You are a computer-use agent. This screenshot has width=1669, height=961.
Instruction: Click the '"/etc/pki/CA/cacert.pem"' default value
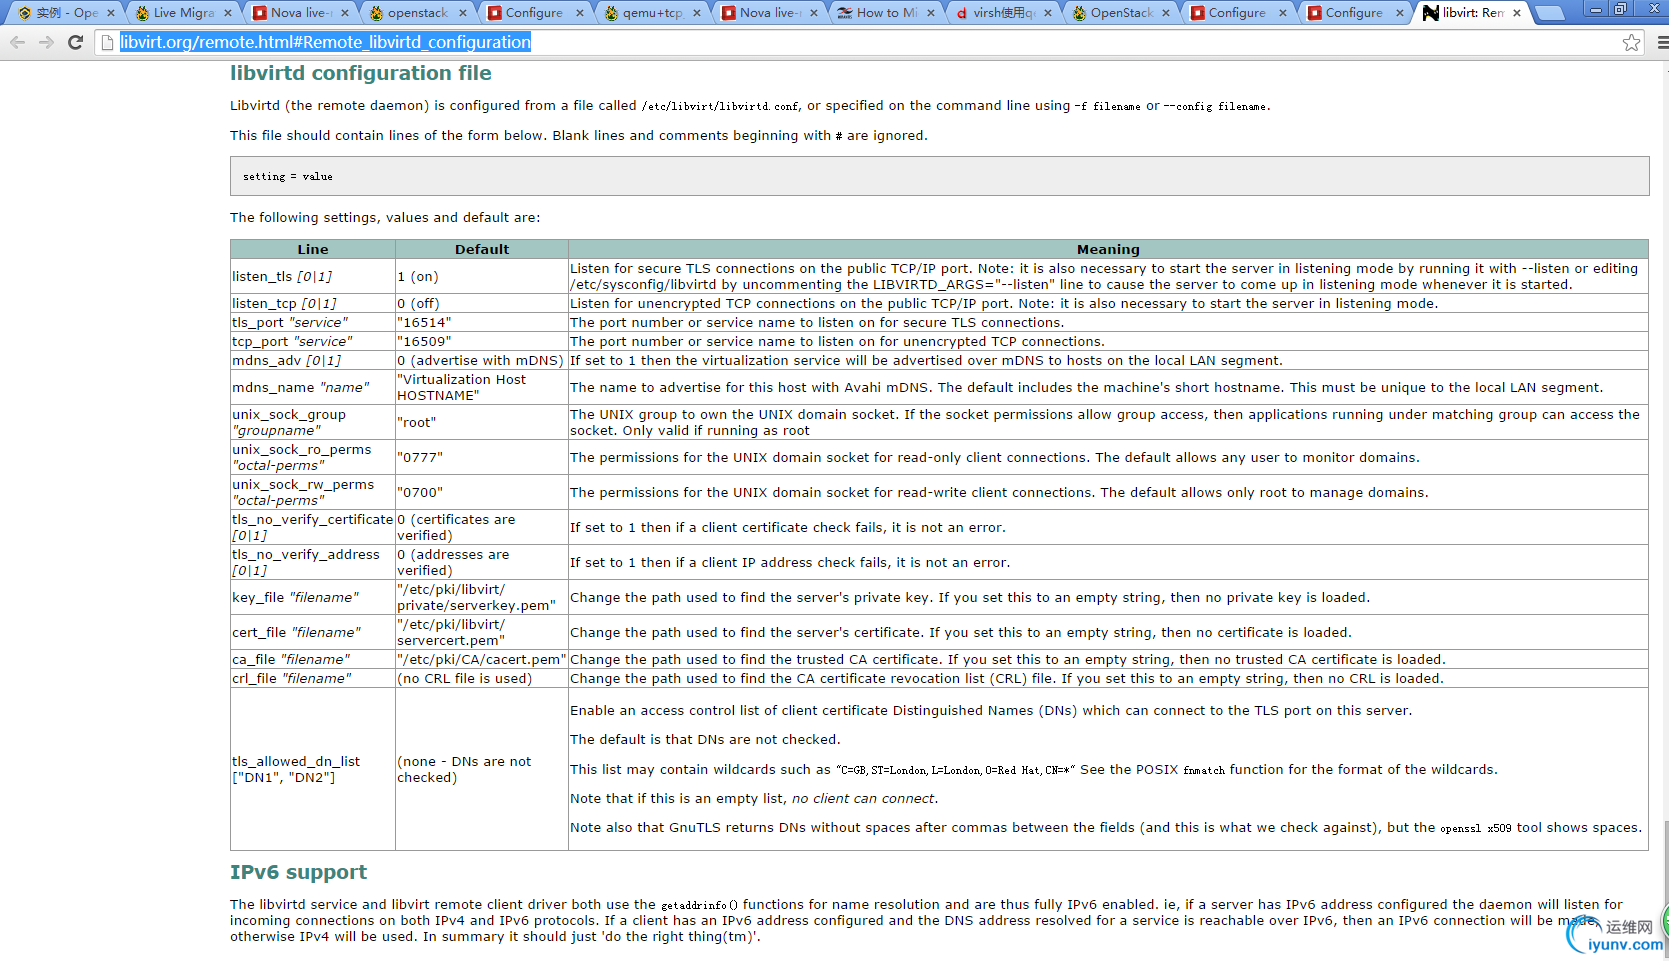(x=482, y=660)
